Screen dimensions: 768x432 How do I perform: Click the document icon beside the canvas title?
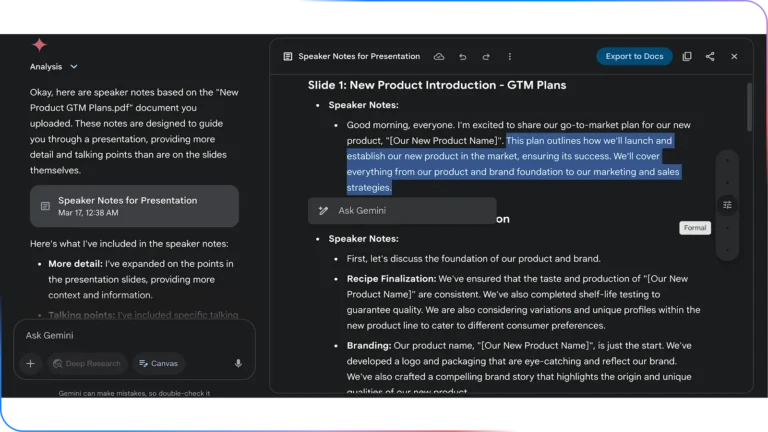point(288,56)
